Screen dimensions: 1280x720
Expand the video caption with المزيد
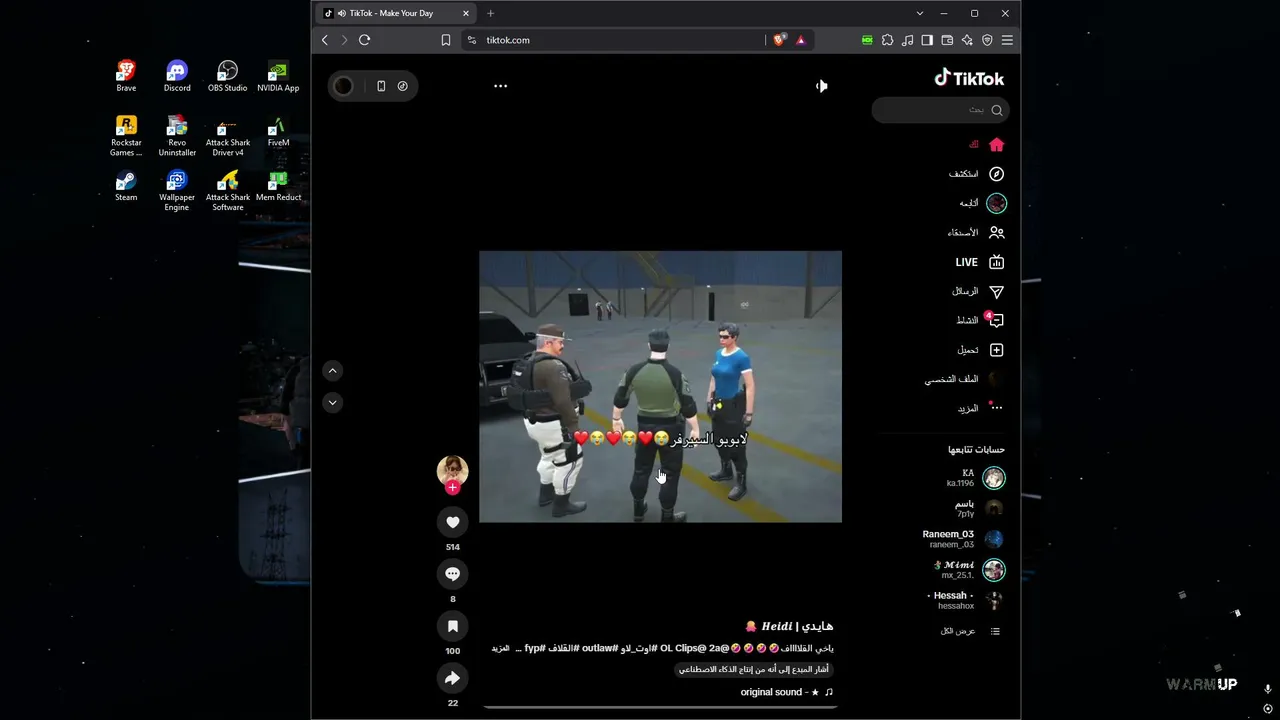(x=500, y=648)
